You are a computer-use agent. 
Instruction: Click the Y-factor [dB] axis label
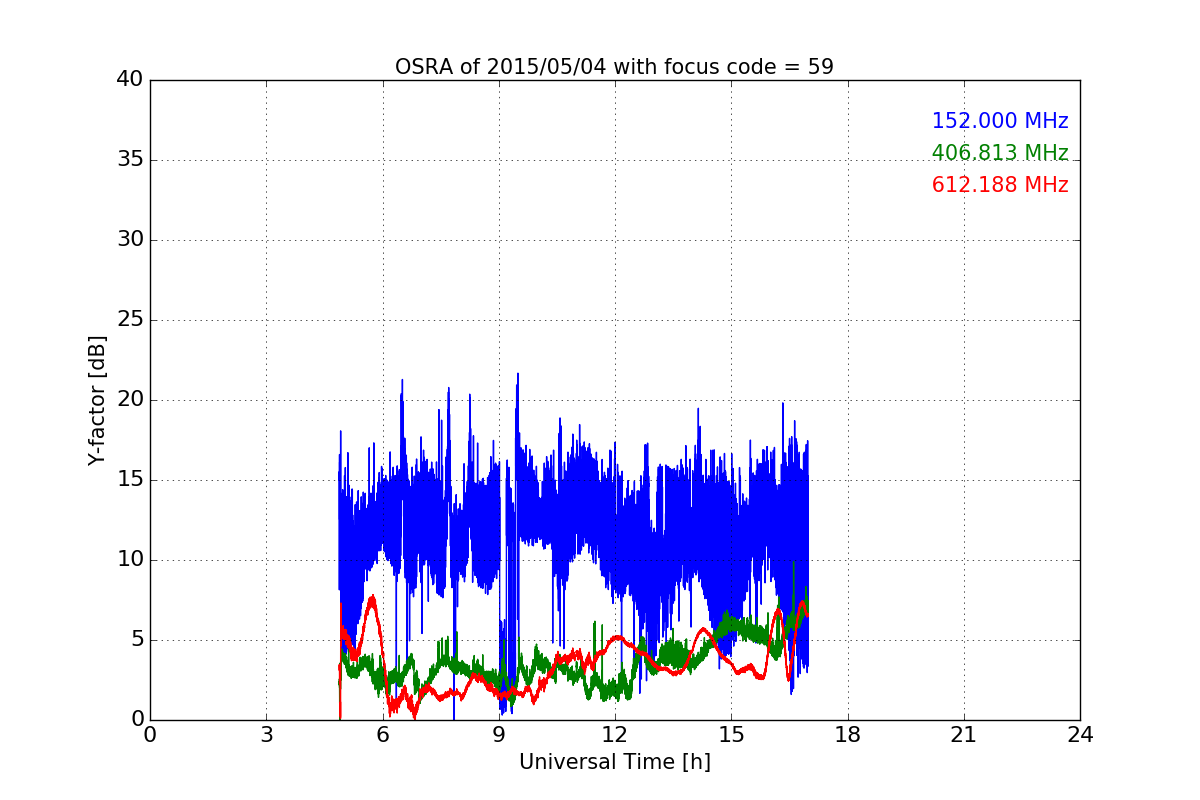(x=97, y=400)
